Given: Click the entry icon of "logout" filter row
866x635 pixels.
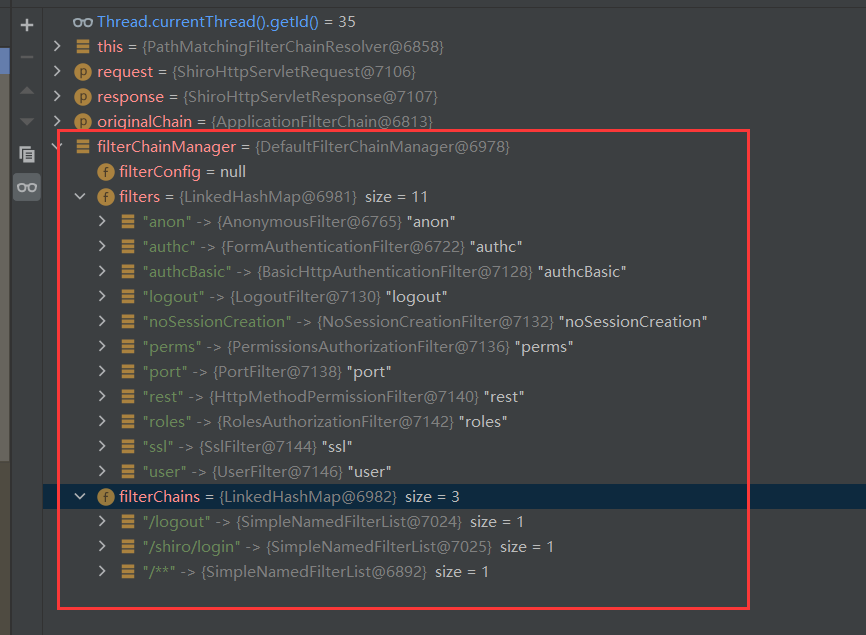Looking at the screenshot, I should click(x=128, y=297).
